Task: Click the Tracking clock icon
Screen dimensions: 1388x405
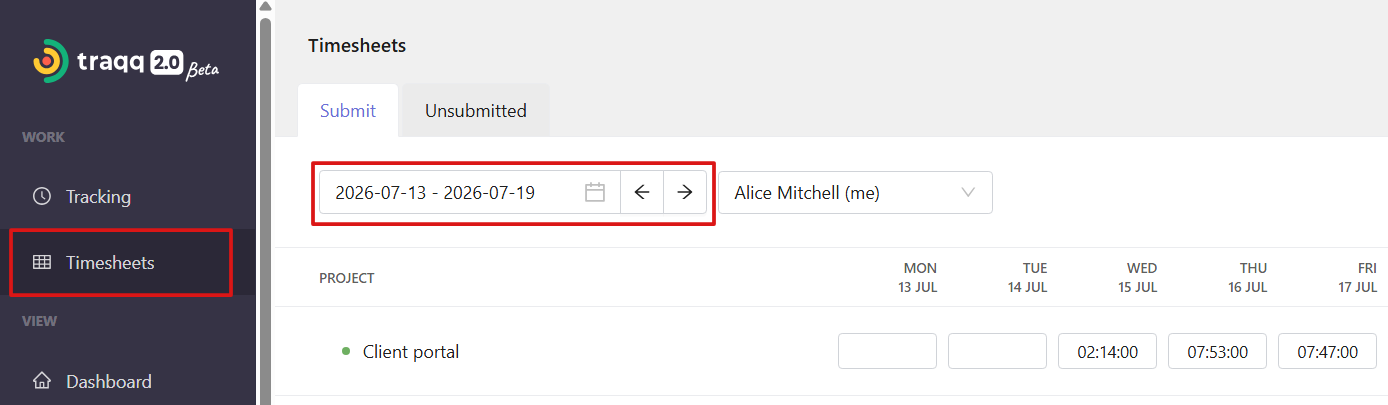Action: [42, 196]
